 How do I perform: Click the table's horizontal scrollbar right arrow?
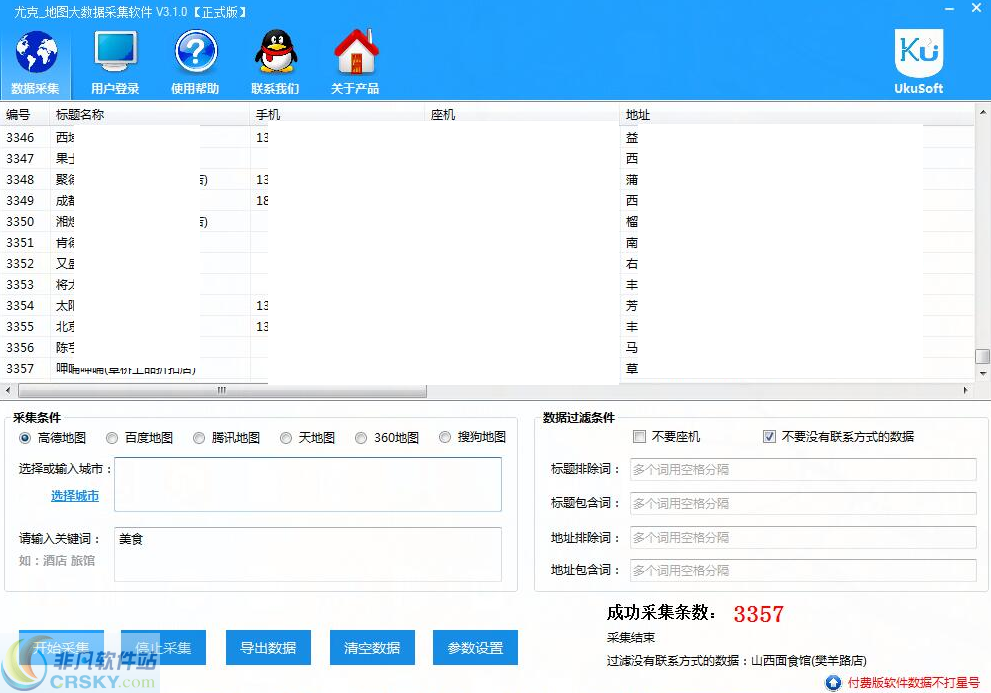(966, 391)
